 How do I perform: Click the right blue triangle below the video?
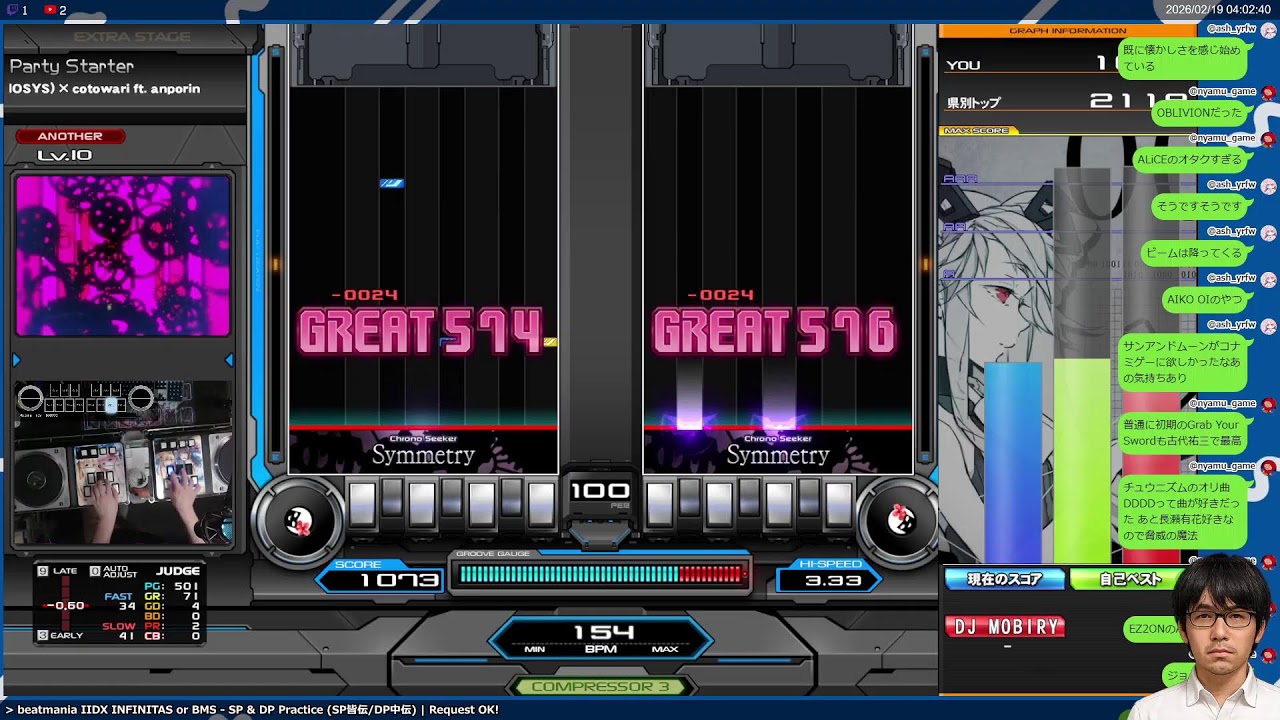229,360
